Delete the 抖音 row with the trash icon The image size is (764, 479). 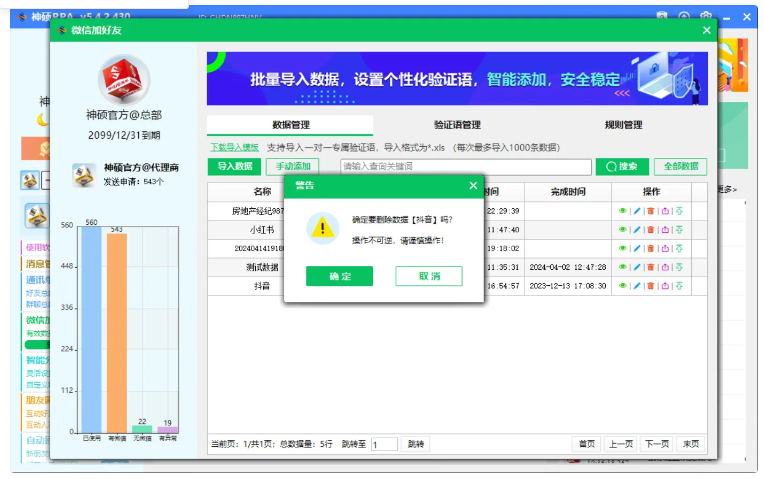click(650, 286)
